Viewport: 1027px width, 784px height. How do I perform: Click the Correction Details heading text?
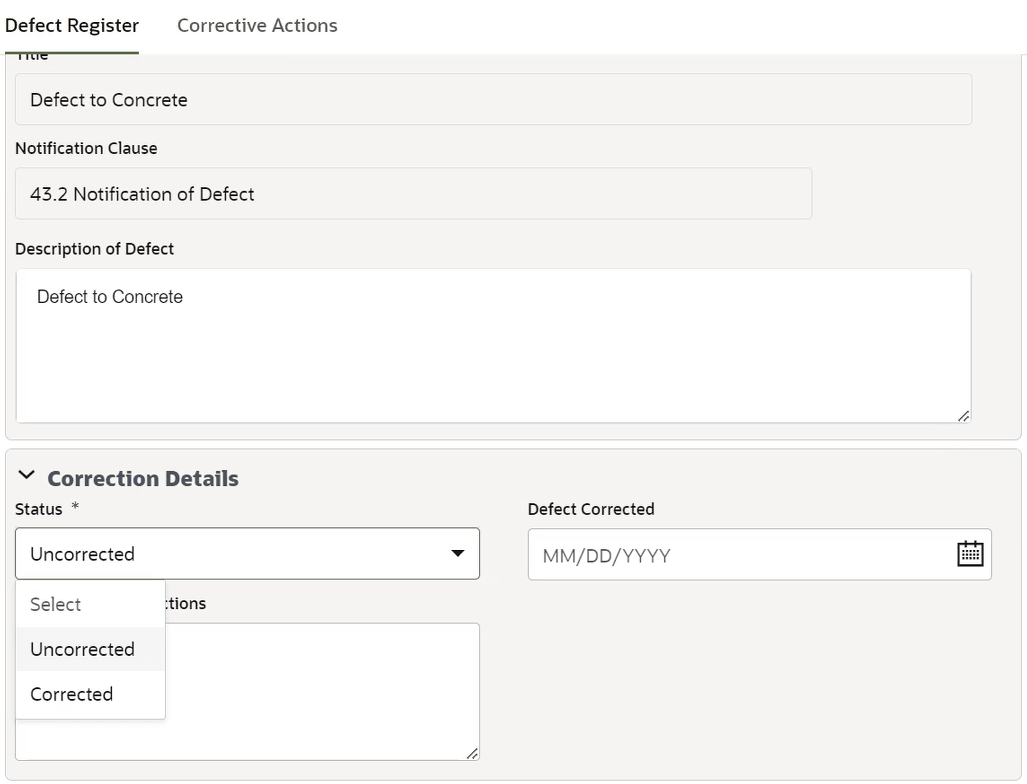click(x=143, y=479)
